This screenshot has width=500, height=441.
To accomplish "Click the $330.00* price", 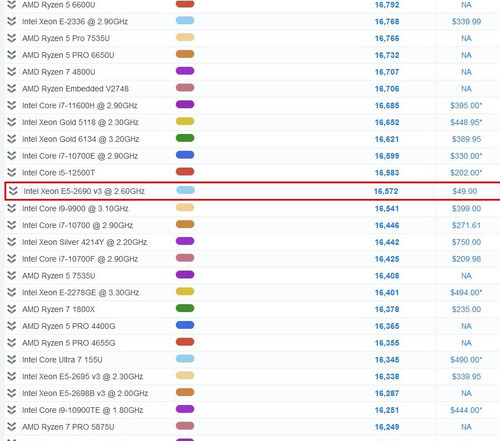I will pyautogui.click(x=466, y=156).
